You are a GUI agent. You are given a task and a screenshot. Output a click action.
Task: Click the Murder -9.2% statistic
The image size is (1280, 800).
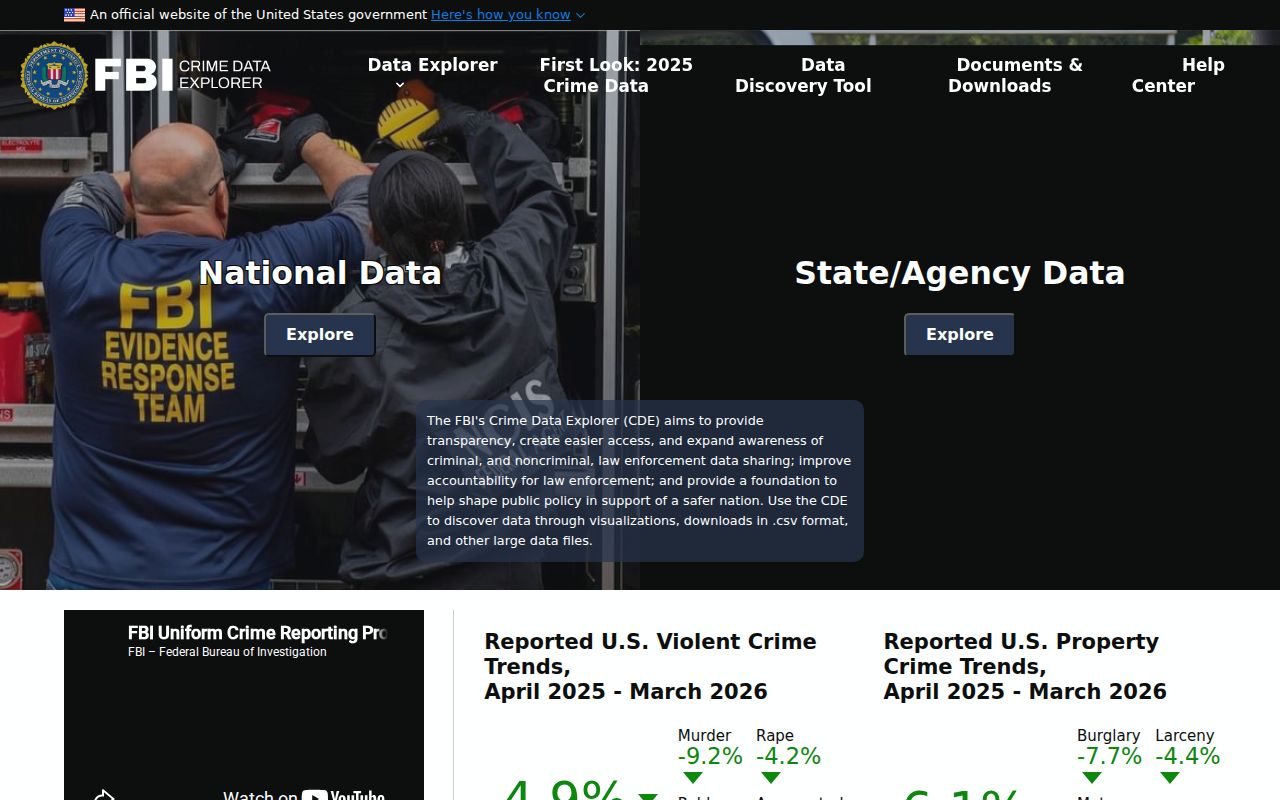(710, 747)
